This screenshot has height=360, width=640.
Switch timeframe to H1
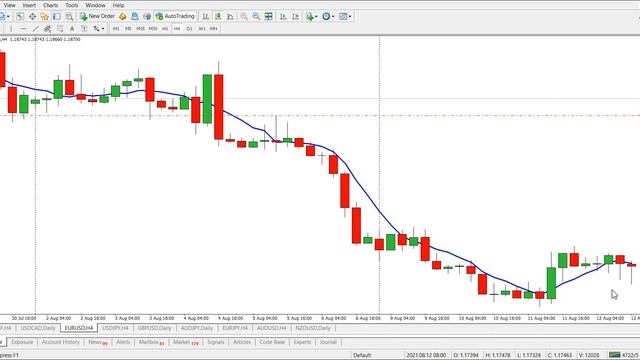[165, 29]
